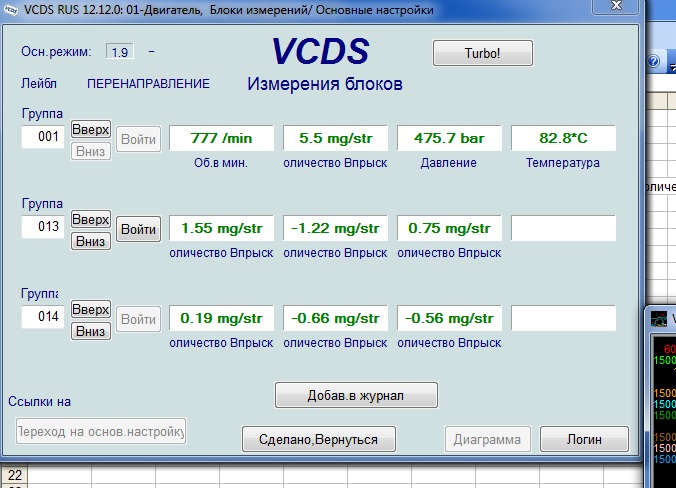Click the blue help icon in background window
This screenshot has height=488, width=676.
pos(654,62)
